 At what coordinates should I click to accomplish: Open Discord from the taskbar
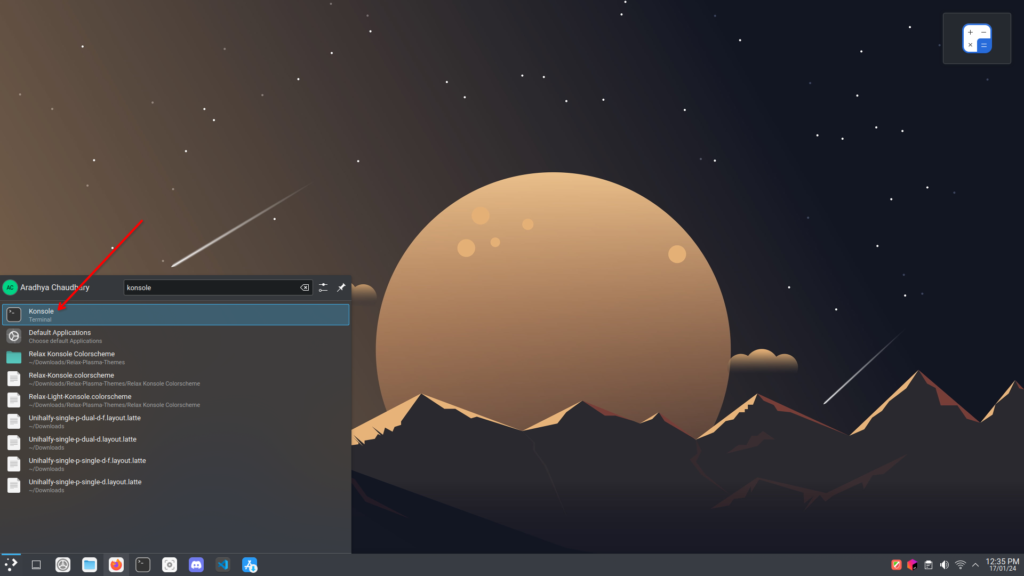pos(196,565)
